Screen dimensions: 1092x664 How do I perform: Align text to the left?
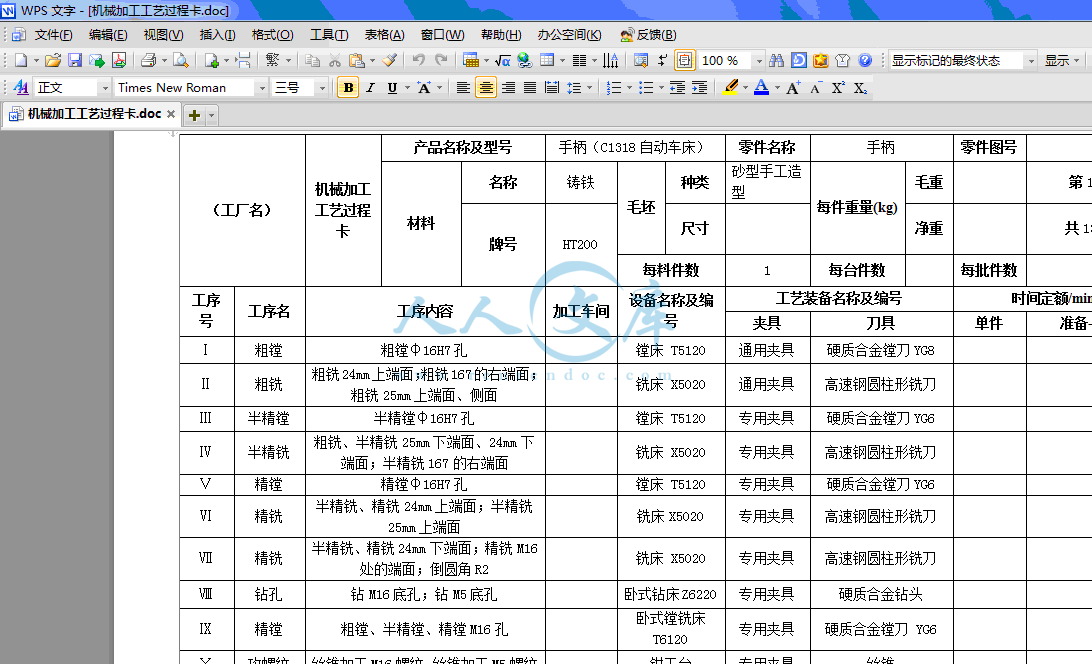tap(463, 88)
